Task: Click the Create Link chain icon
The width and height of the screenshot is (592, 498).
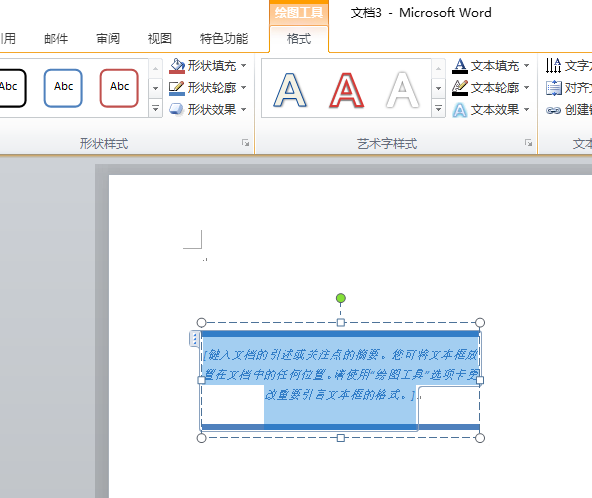Action: click(x=553, y=110)
